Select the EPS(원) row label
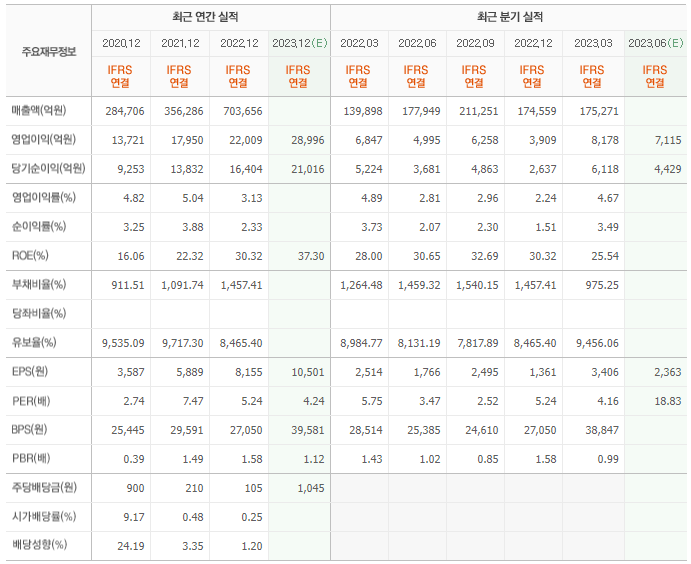Image resolution: width=691 pixels, height=564 pixels. point(30,372)
